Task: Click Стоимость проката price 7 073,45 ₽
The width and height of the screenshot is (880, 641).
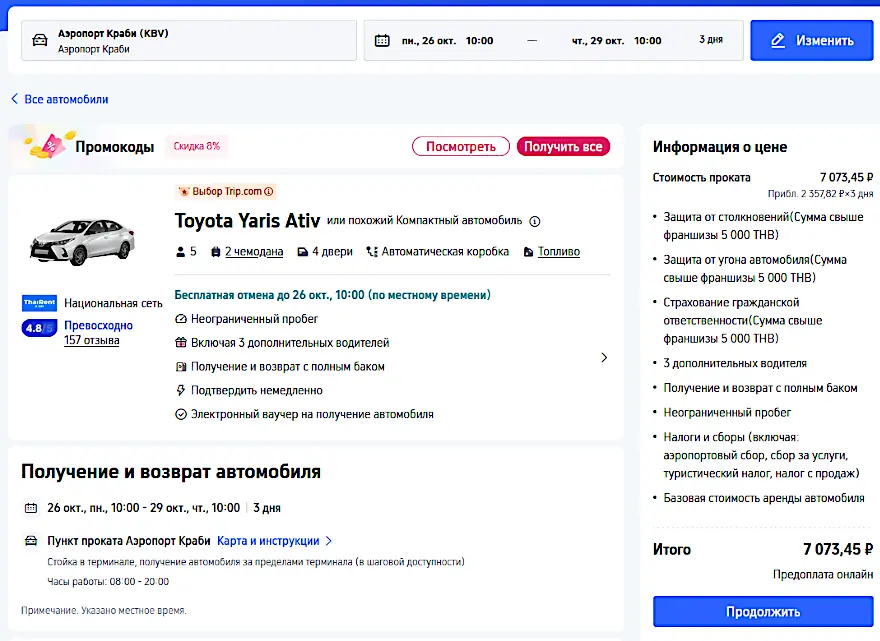Action: point(846,177)
